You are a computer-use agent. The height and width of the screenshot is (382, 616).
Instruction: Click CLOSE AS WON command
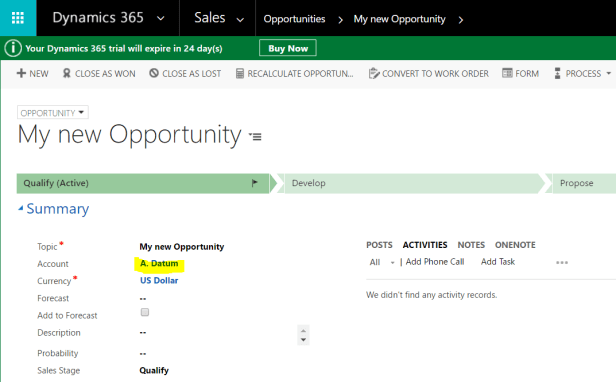(105, 73)
